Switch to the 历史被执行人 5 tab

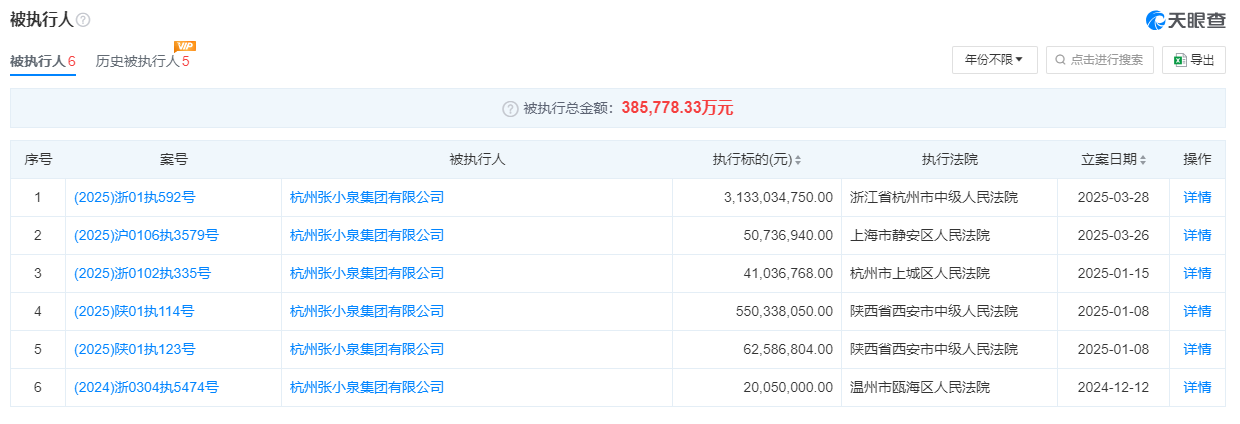click(x=143, y=61)
